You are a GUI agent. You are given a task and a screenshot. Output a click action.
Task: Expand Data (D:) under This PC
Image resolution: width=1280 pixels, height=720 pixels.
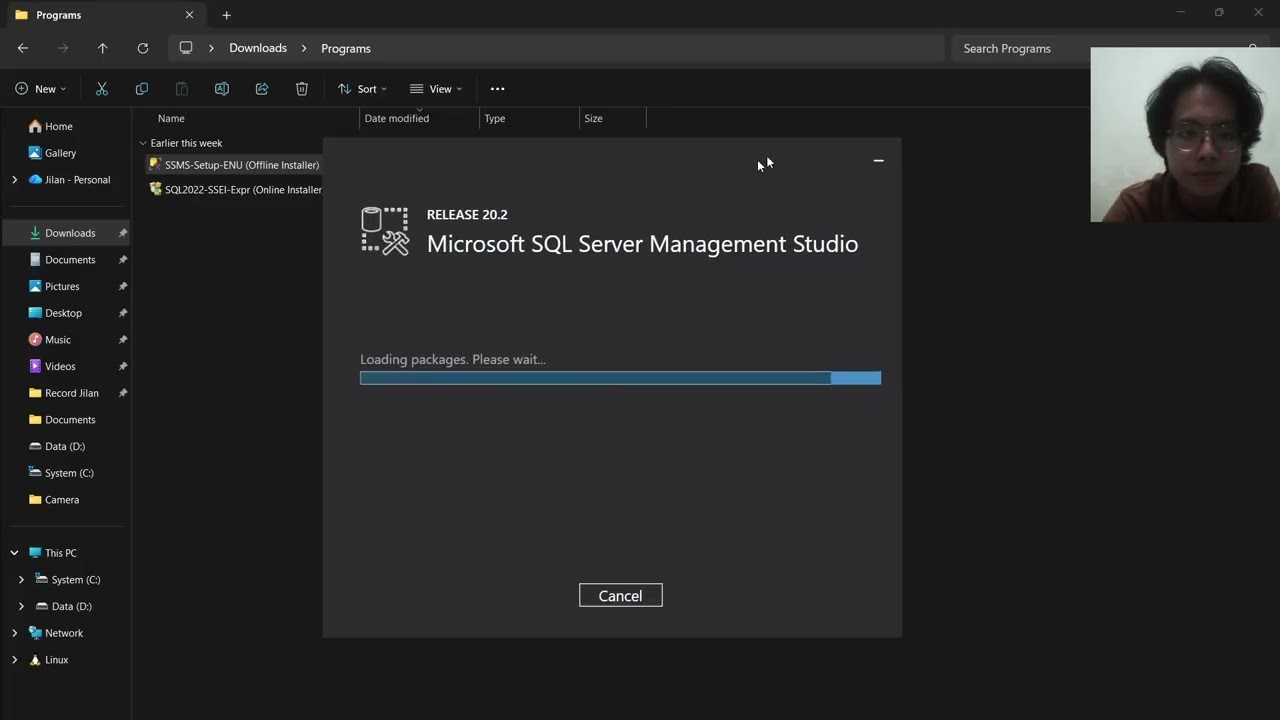(x=21, y=606)
